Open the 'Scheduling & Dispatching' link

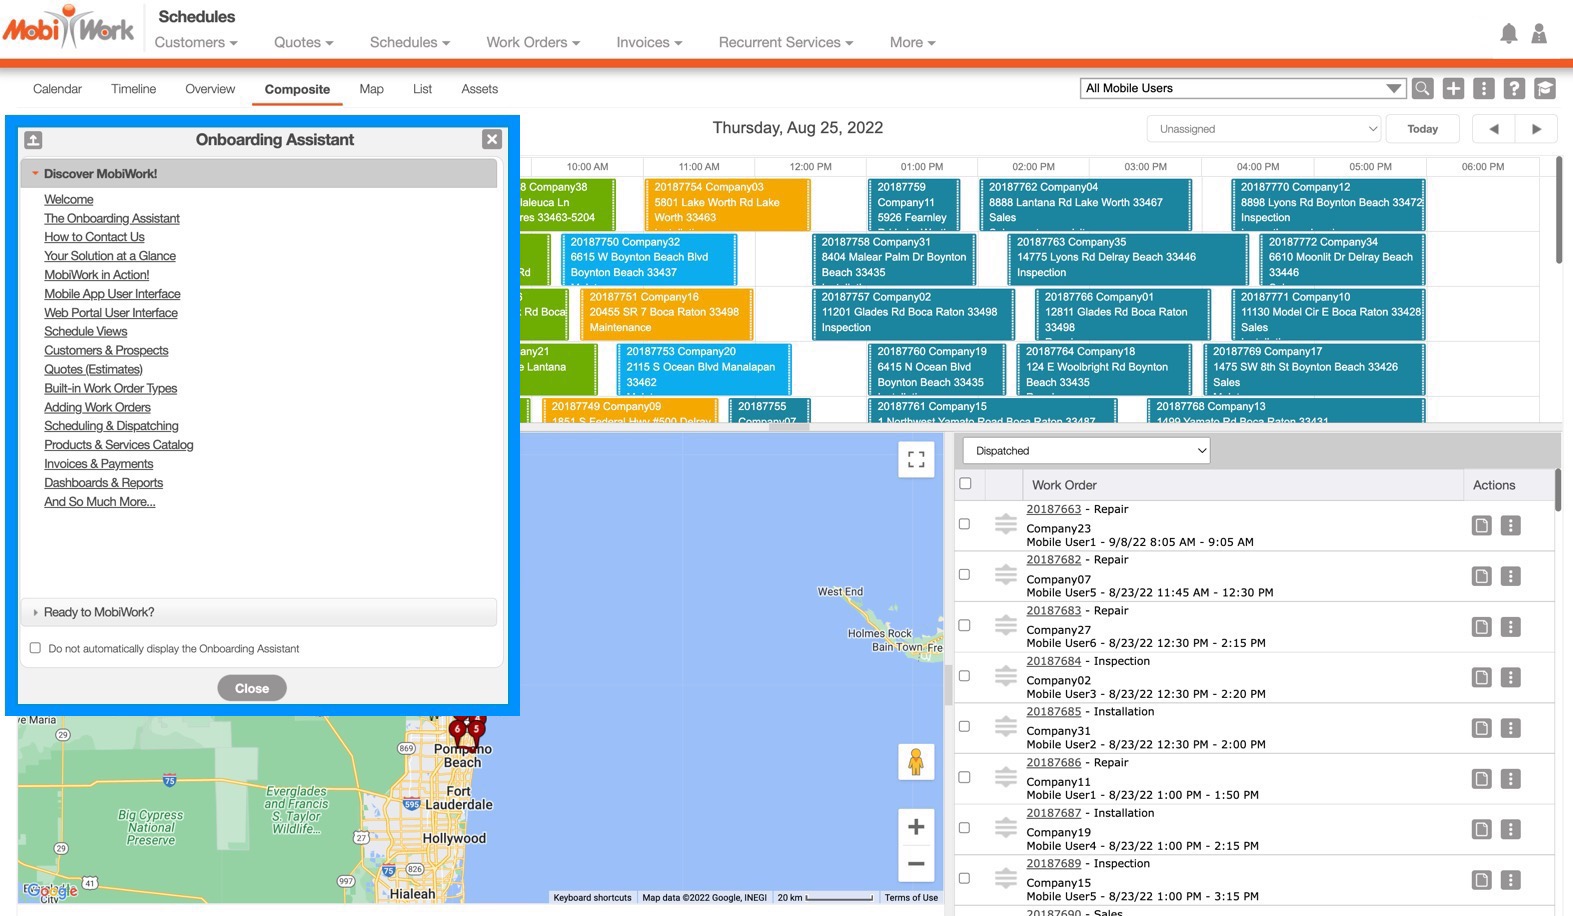[111, 426]
